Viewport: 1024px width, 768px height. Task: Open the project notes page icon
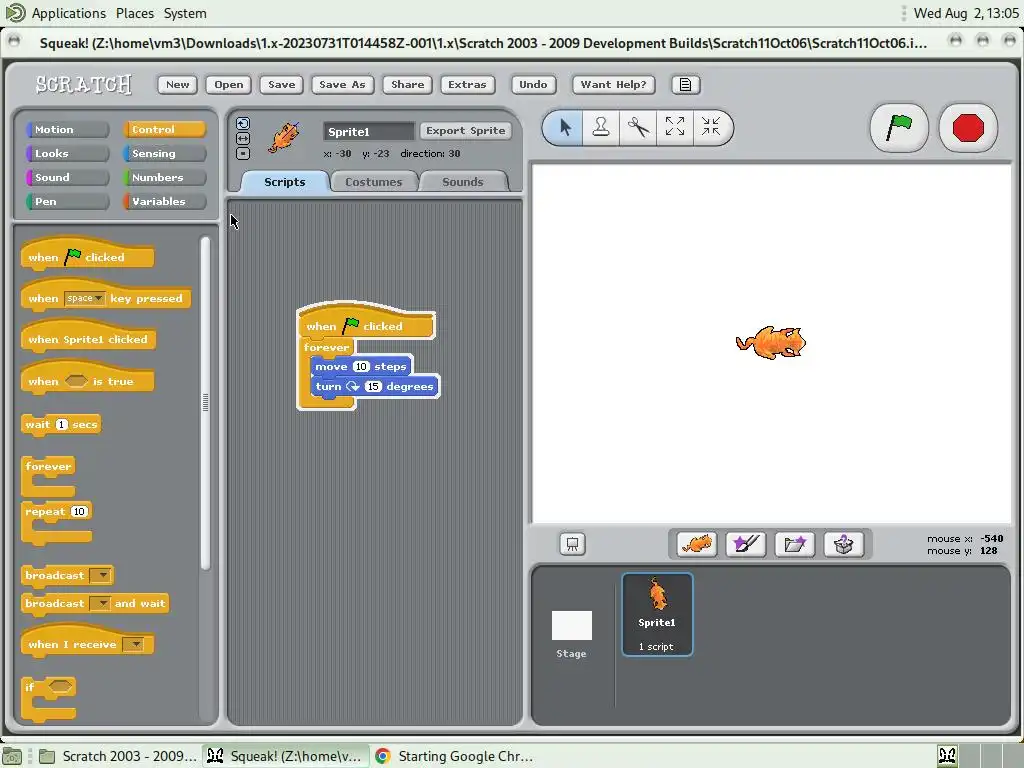click(685, 85)
